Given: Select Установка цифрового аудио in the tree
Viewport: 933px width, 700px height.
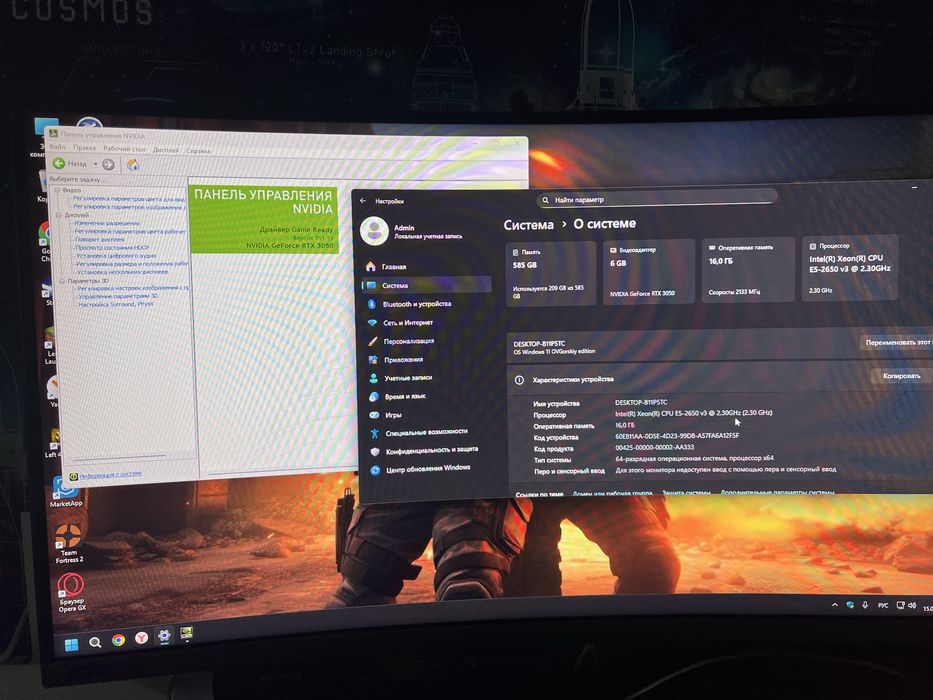Looking at the screenshot, I should 116,256.
